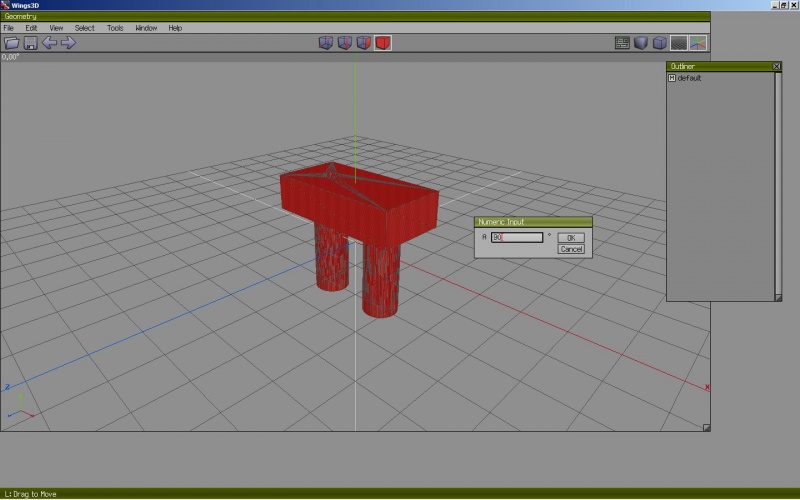Click the Undo left arrow icon

[x=49, y=43]
